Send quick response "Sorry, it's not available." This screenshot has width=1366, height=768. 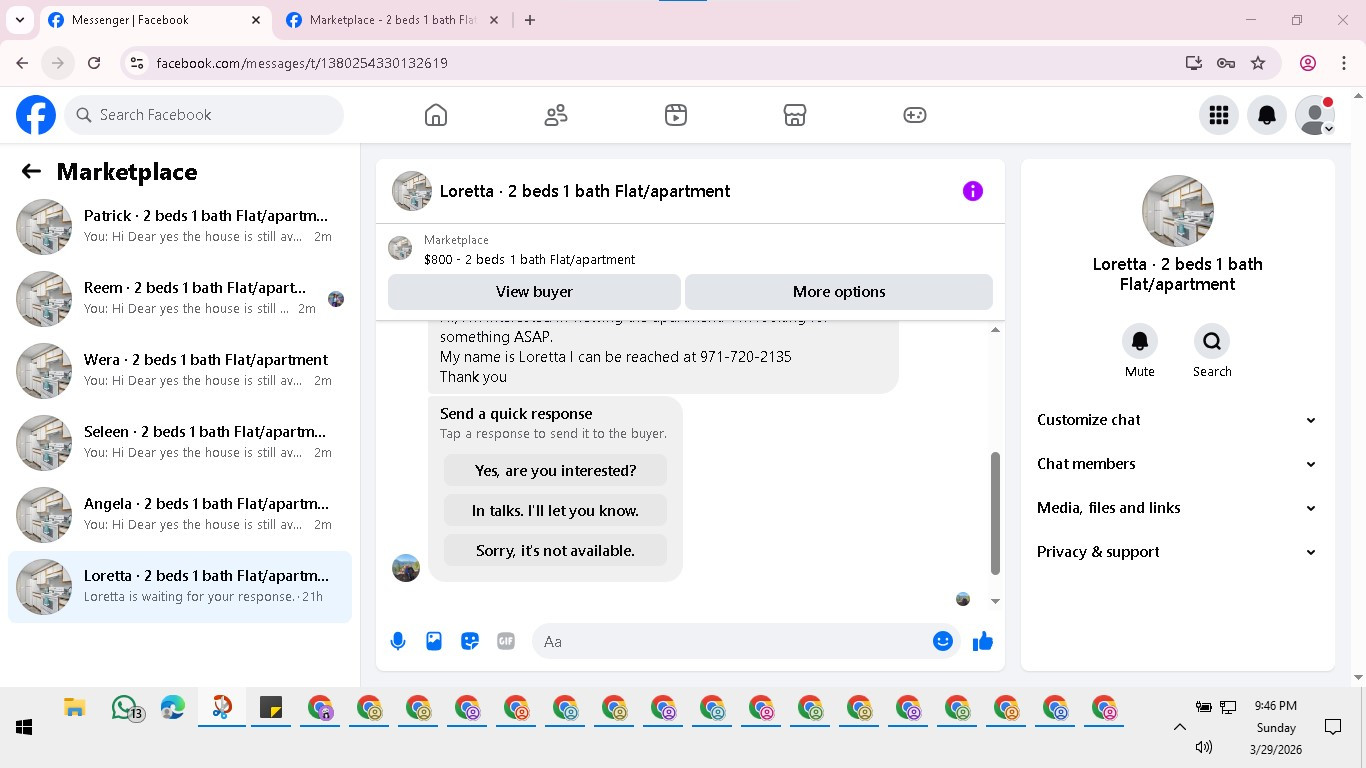click(x=555, y=550)
